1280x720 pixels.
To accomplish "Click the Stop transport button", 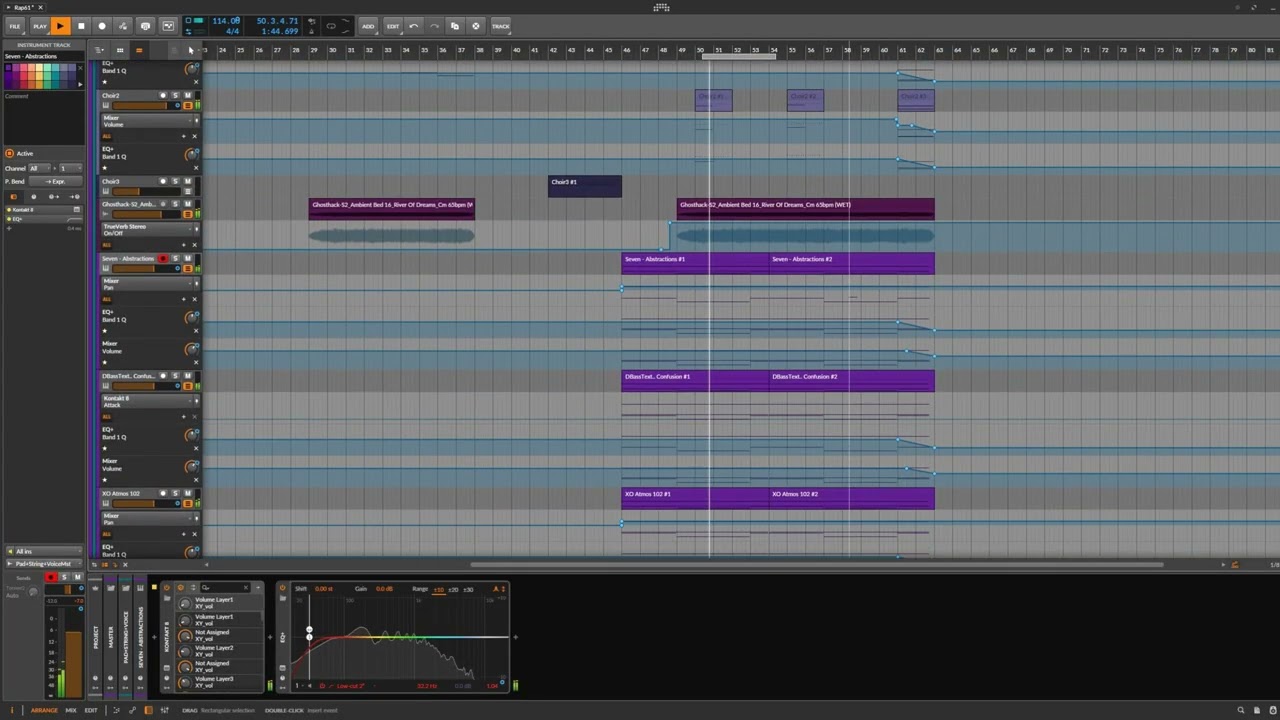I will click(x=81, y=26).
